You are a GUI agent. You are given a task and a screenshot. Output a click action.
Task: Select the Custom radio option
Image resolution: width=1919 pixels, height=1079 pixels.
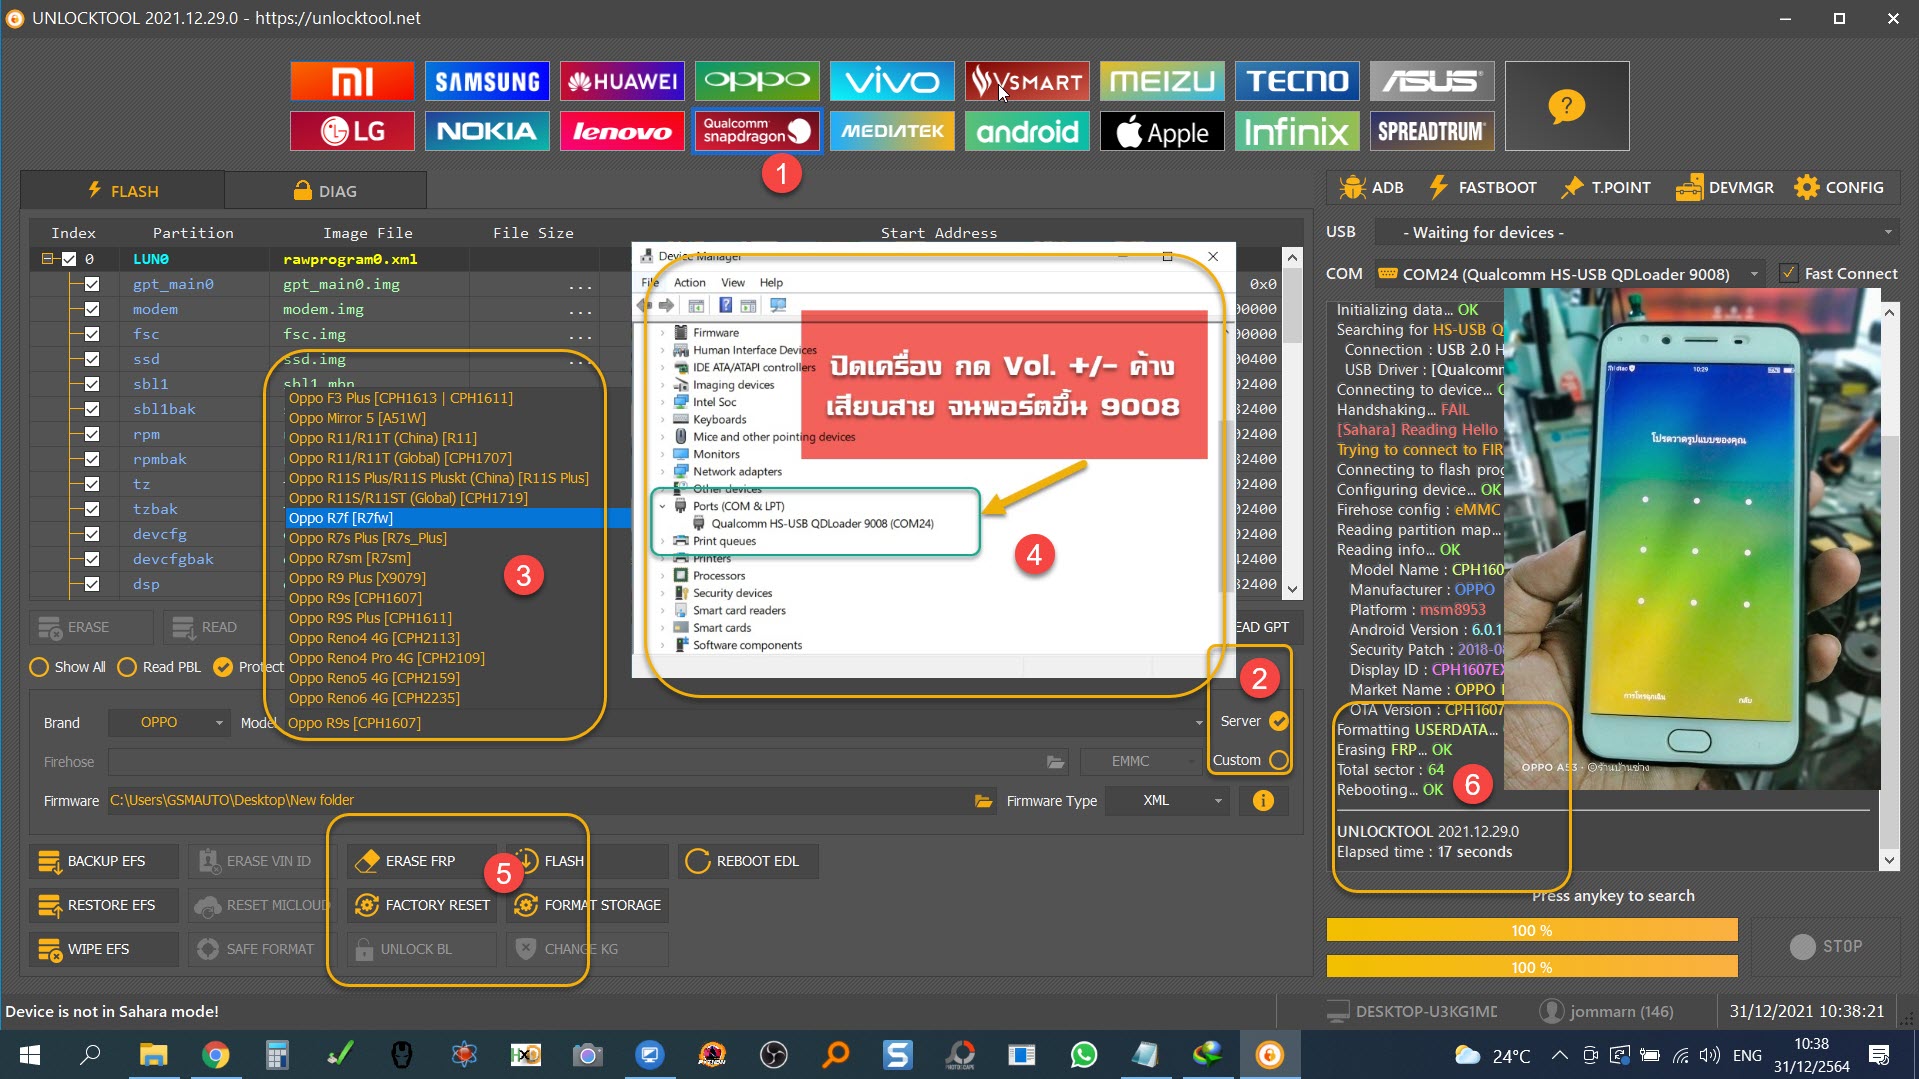click(1278, 760)
